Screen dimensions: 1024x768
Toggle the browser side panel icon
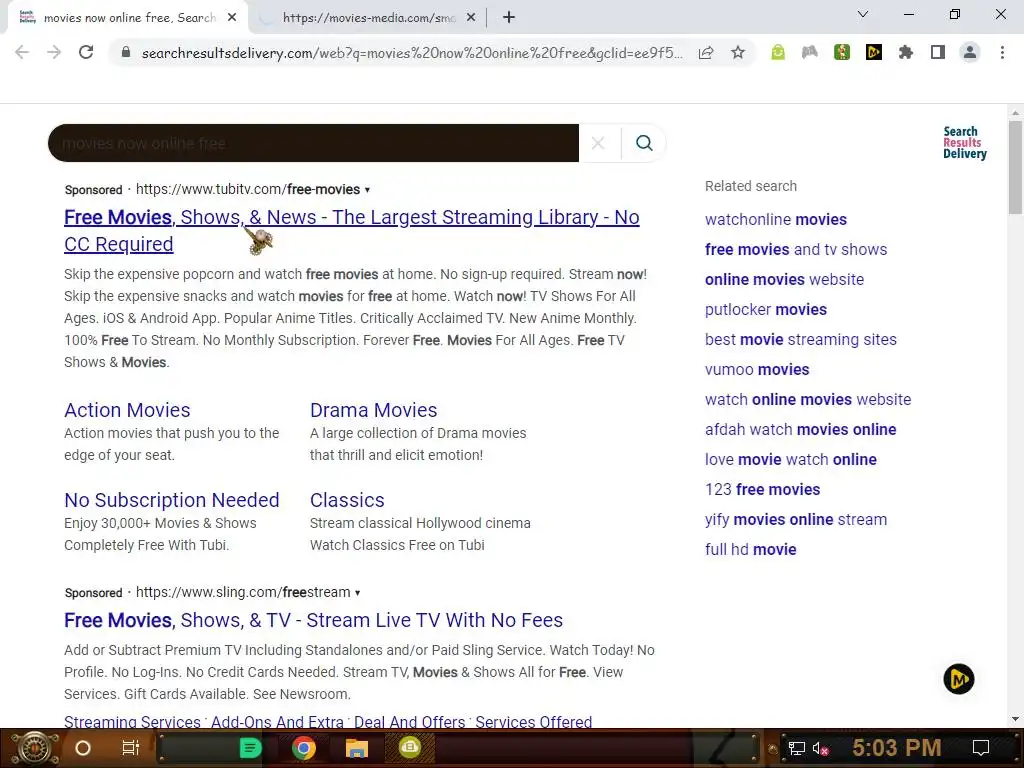coord(938,52)
